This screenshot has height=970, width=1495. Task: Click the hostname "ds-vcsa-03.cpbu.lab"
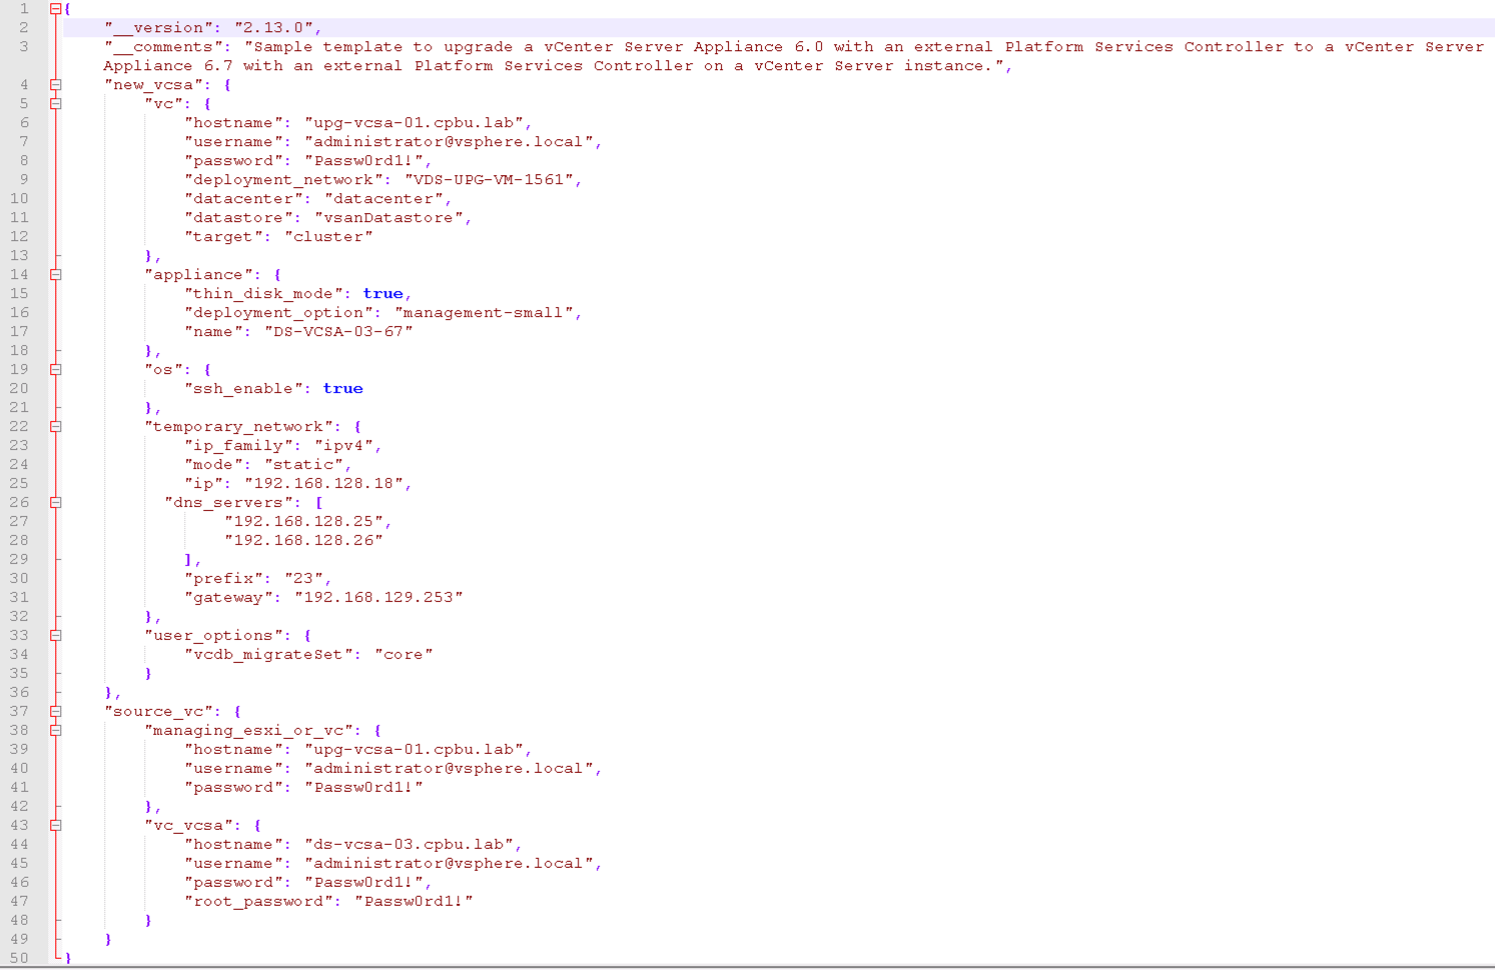(x=409, y=845)
